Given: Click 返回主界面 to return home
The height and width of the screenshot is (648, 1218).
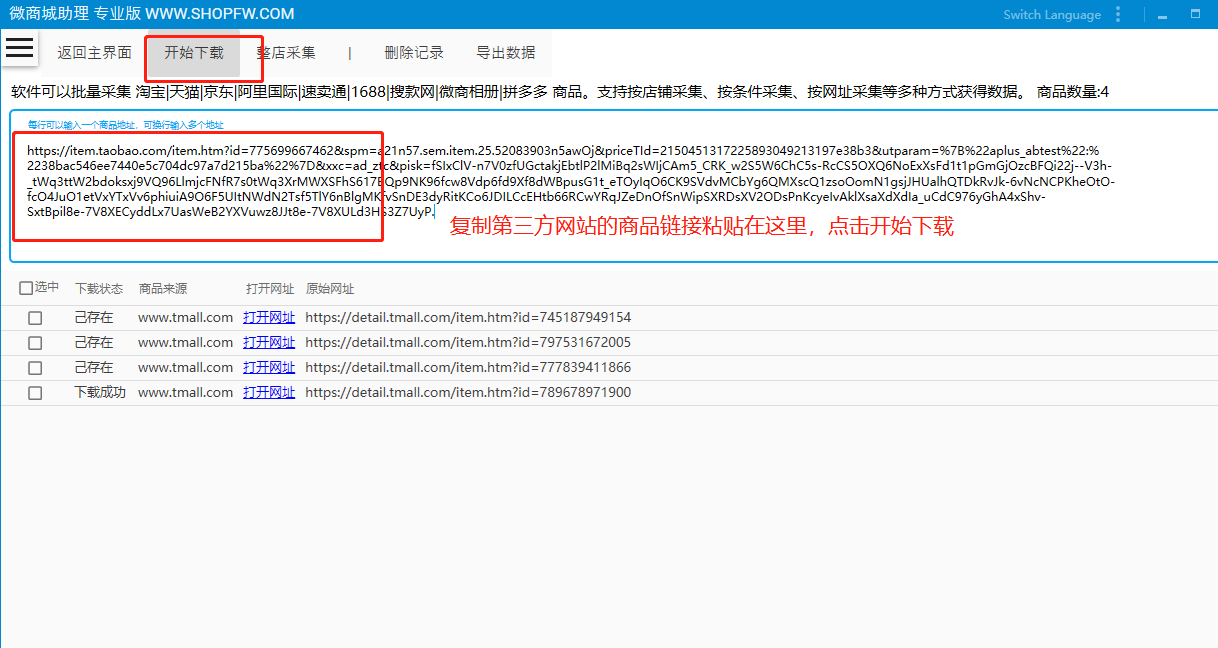Looking at the screenshot, I should click(94, 53).
